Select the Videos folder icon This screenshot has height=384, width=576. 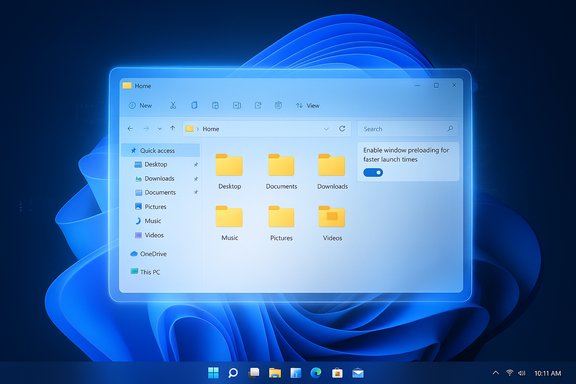tap(332, 216)
